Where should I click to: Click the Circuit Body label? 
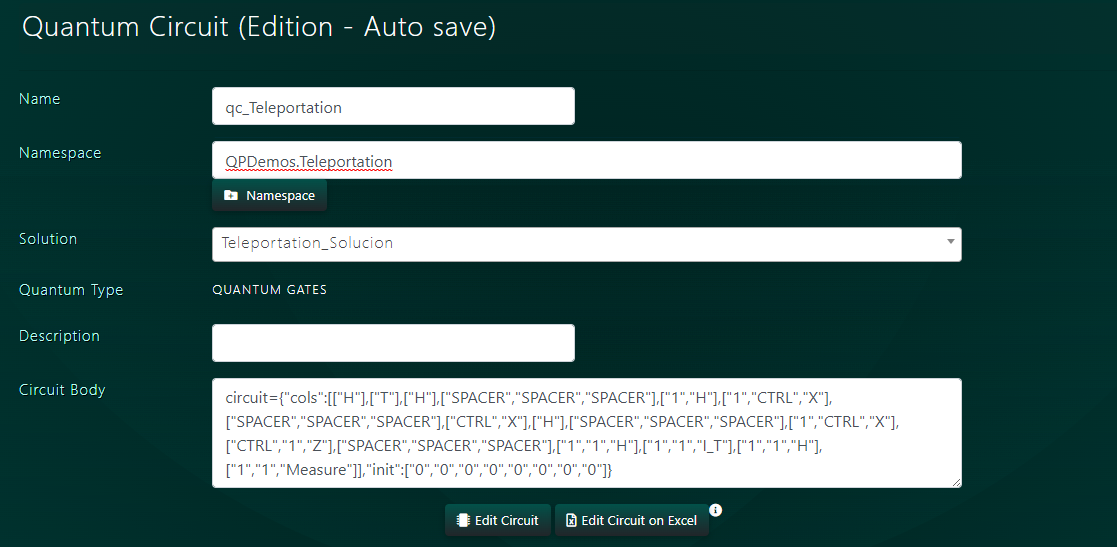coord(62,390)
